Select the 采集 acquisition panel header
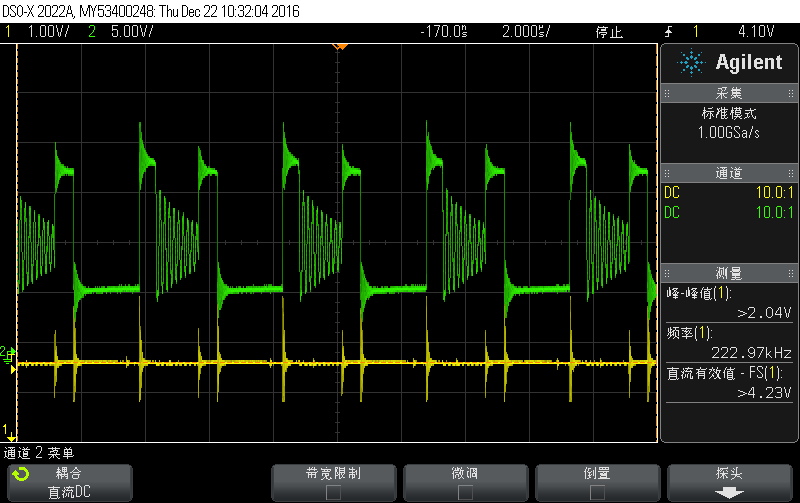Screen dimensions: 800x503 (x=729, y=93)
